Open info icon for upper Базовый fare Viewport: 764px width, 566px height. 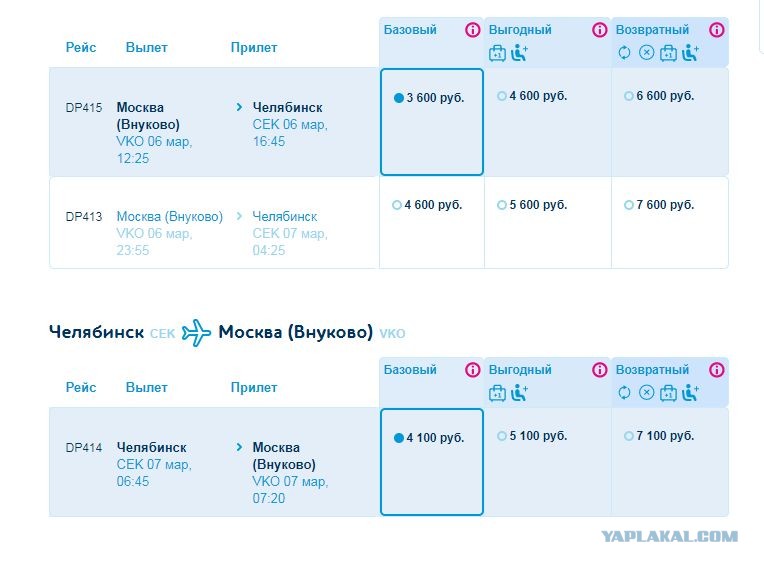coord(472,30)
